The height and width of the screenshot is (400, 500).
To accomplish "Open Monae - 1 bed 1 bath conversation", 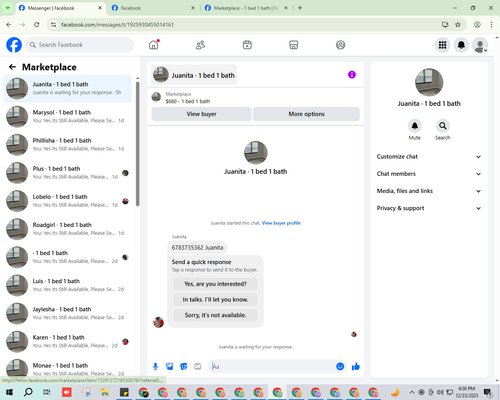I will (67, 368).
